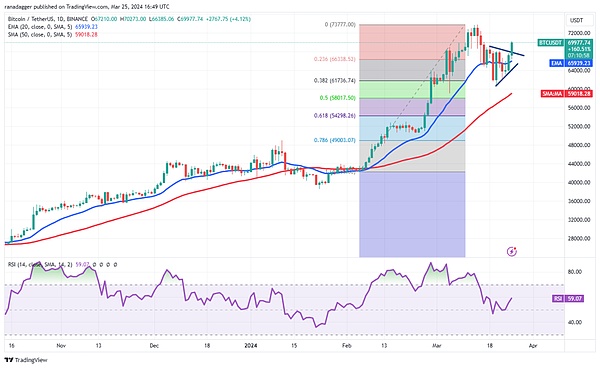Click the USDT currency label on price axis
Viewport: 600px width, 368px height.
[576, 20]
